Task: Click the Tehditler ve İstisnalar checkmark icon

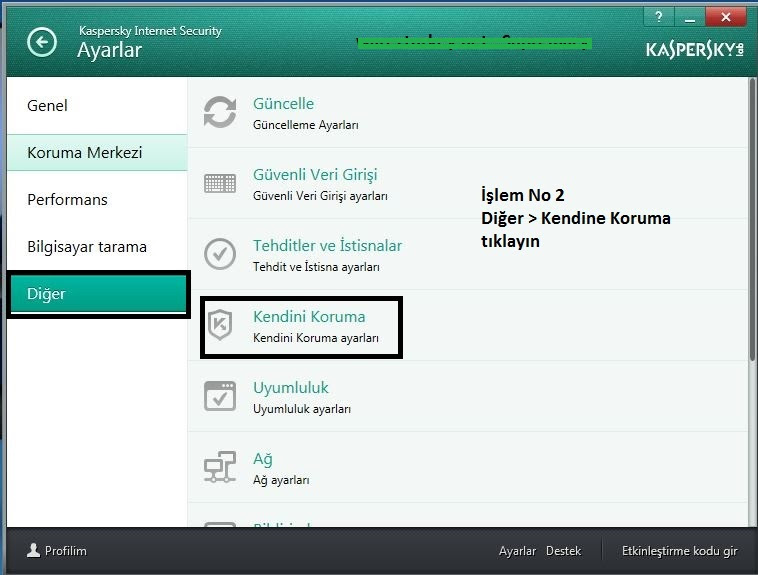Action: click(x=220, y=254)
